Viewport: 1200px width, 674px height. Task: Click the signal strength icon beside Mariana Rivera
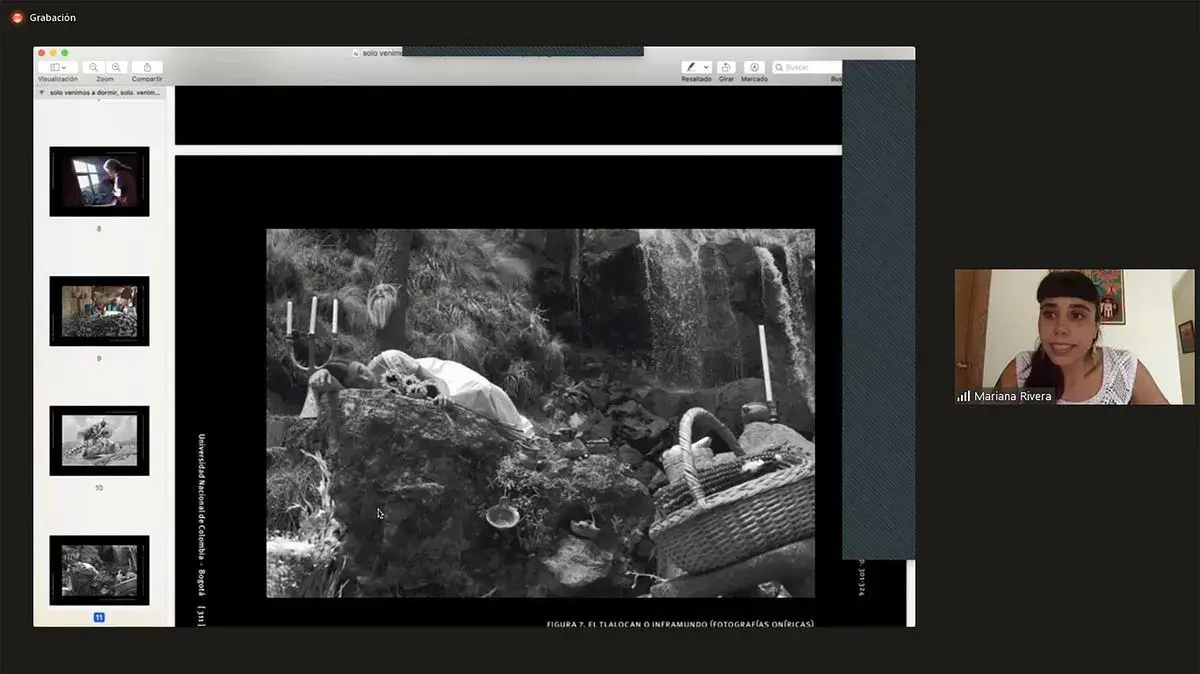pos(964,396)
